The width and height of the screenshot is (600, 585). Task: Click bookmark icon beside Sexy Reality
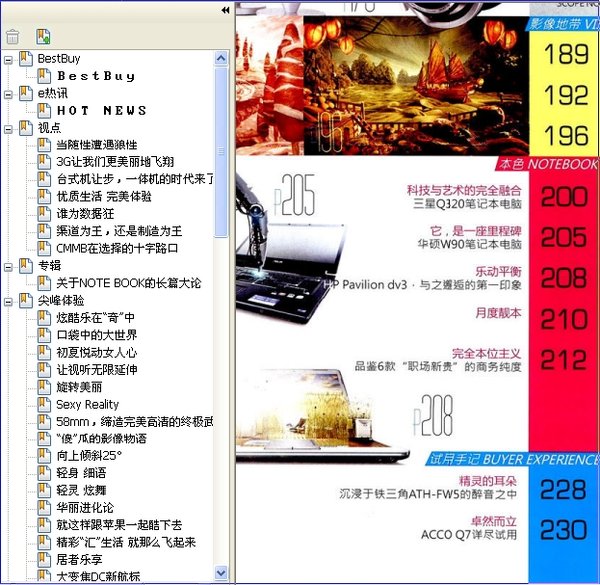tap(44, 404)
